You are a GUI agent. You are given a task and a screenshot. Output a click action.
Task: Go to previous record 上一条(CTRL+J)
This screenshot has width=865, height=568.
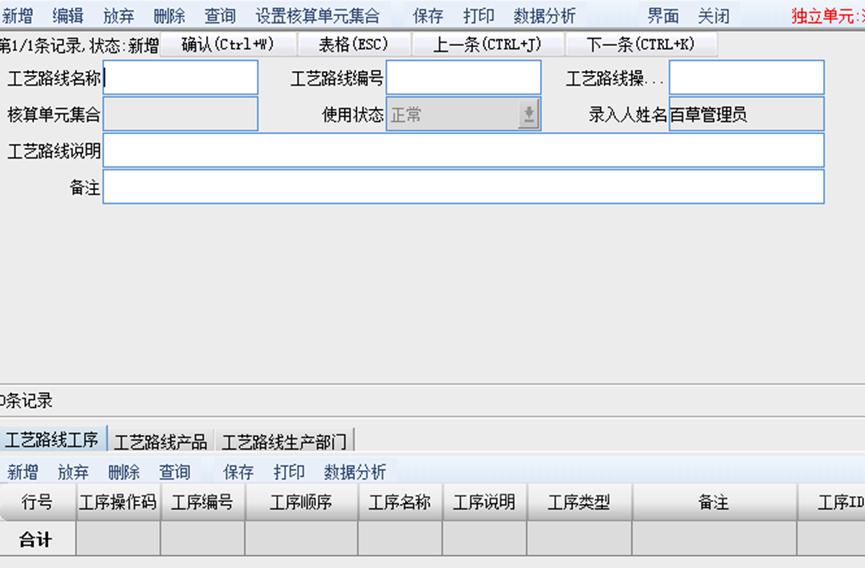tap(488, 44)
